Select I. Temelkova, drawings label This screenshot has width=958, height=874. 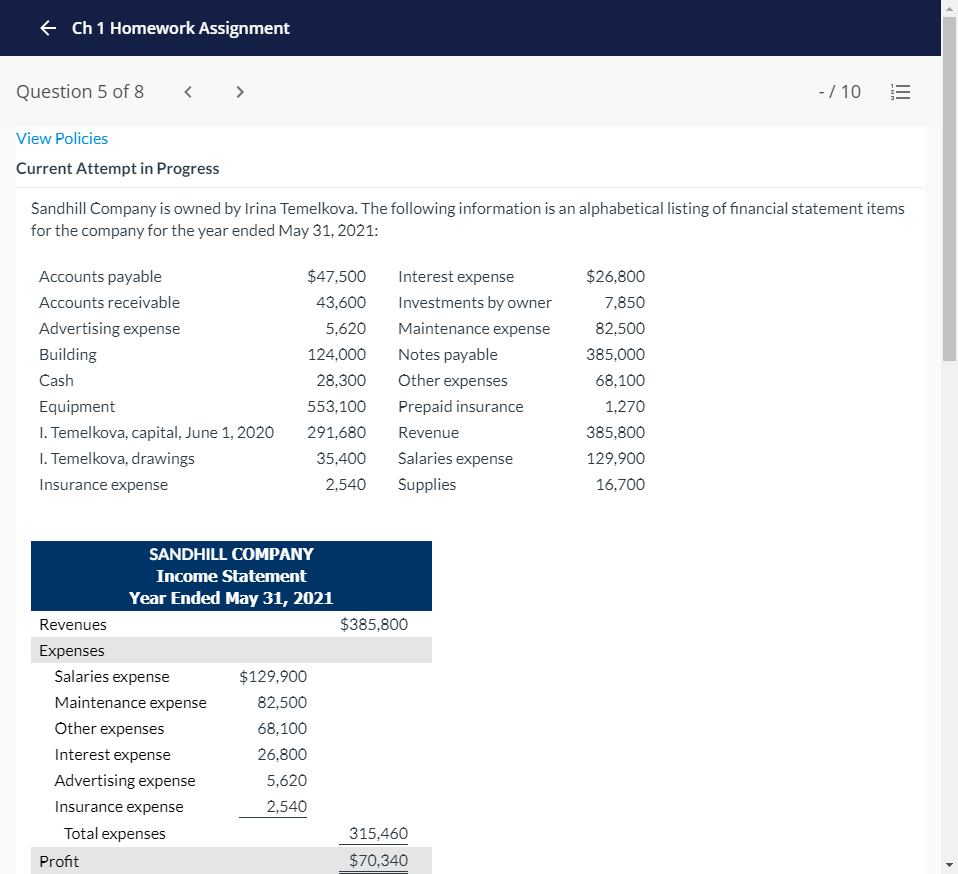point(117,459)
